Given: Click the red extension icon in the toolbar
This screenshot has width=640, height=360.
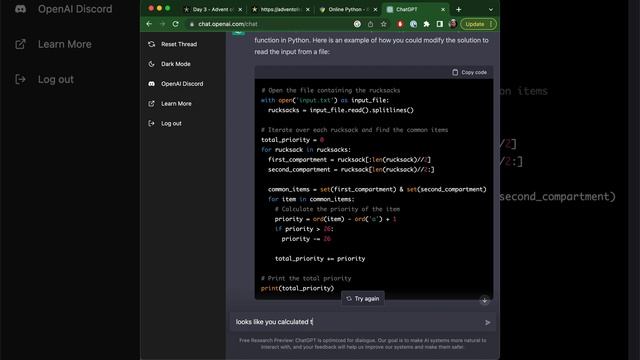Looking at the screenshot, I should click(x=400, y=24).
